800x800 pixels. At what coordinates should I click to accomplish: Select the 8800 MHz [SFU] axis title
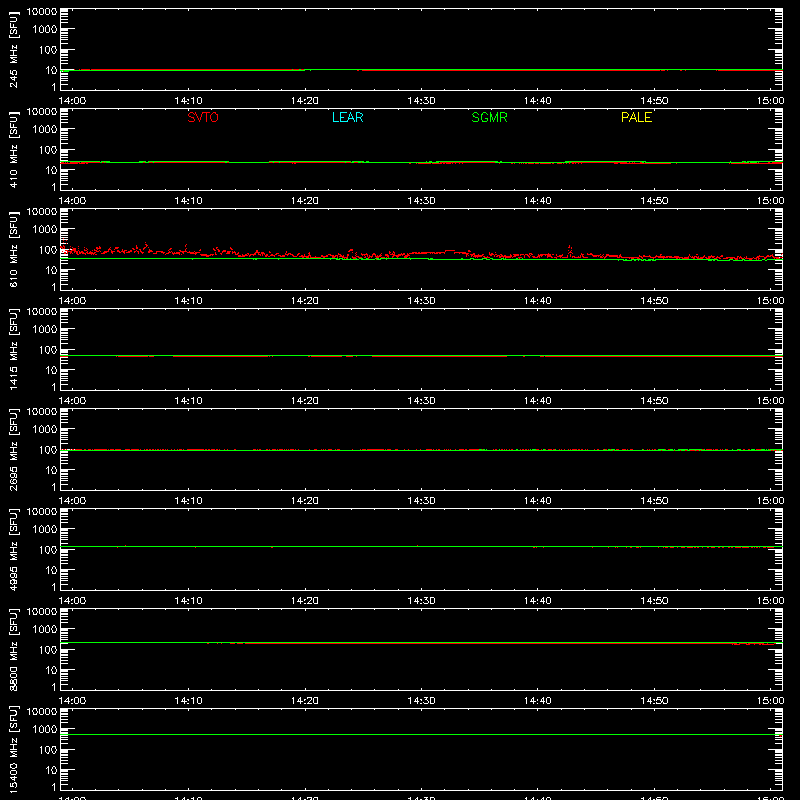[13, 649]
